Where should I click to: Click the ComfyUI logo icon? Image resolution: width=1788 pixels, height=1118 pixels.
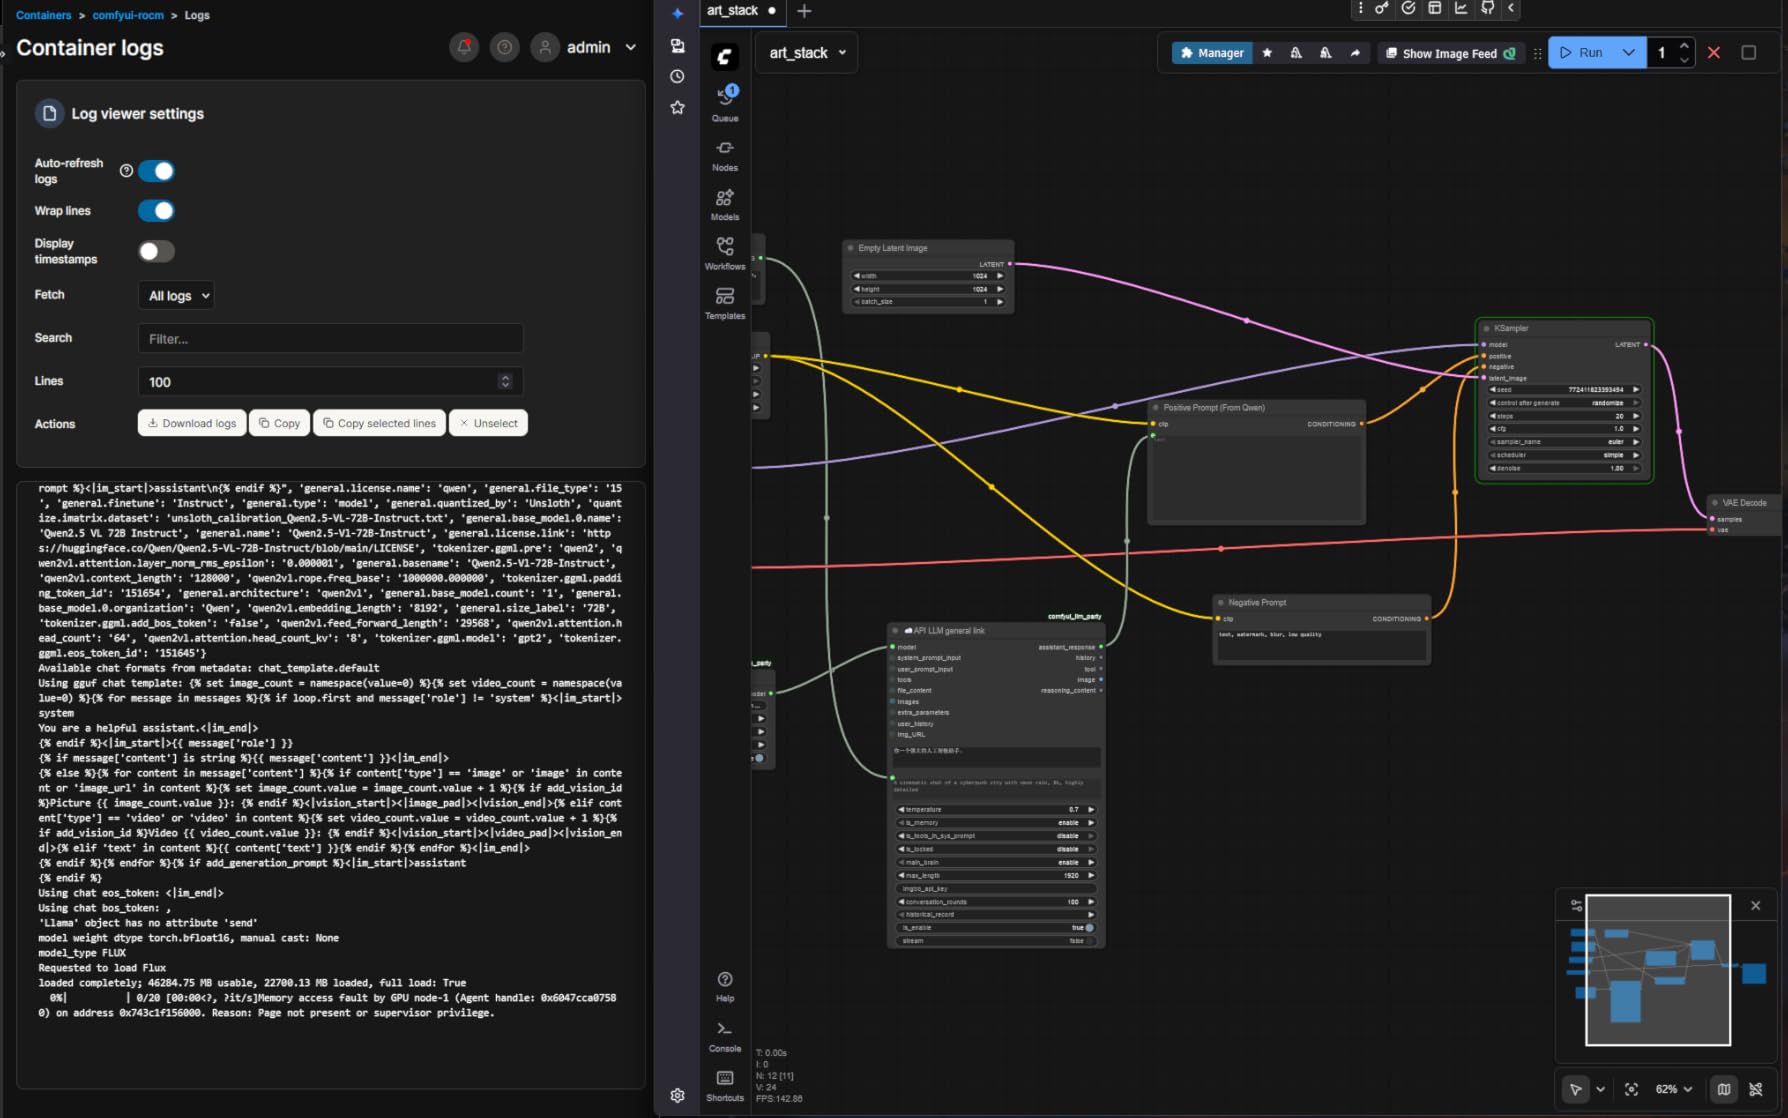[x=725, y=56]
